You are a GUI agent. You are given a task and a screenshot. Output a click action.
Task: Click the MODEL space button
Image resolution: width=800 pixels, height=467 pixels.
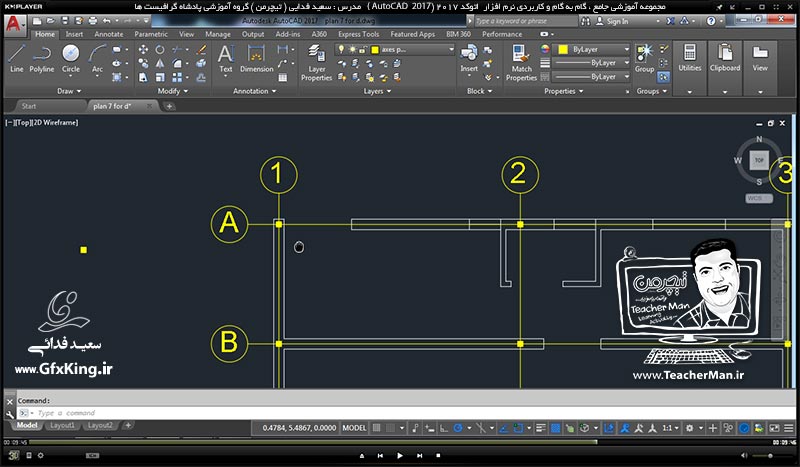[x=354, y=428]
